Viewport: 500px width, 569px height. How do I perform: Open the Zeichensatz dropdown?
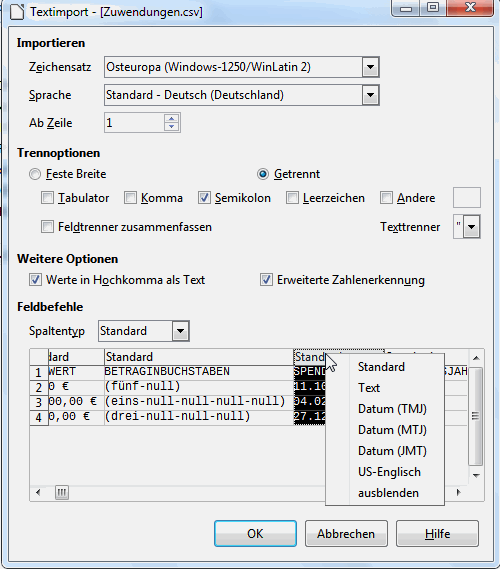pos(370,67)
